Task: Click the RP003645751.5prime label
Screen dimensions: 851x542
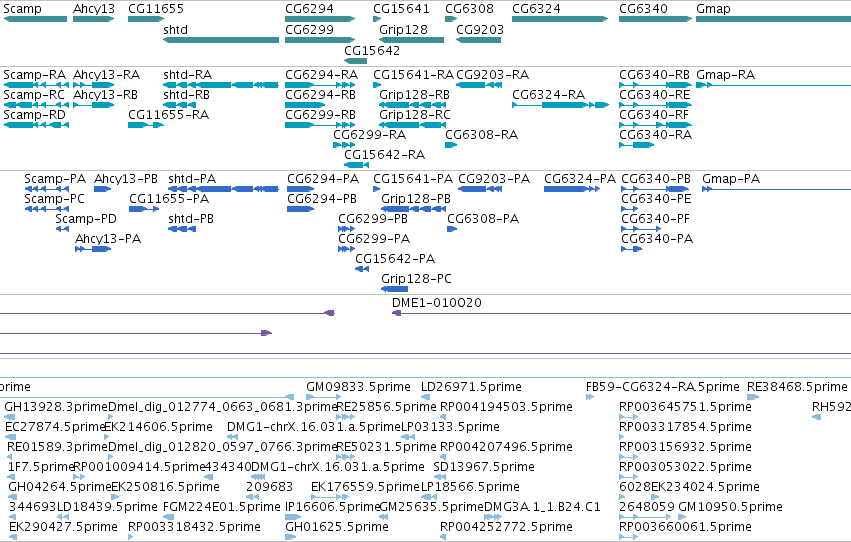Action: [x=685, y=407]
